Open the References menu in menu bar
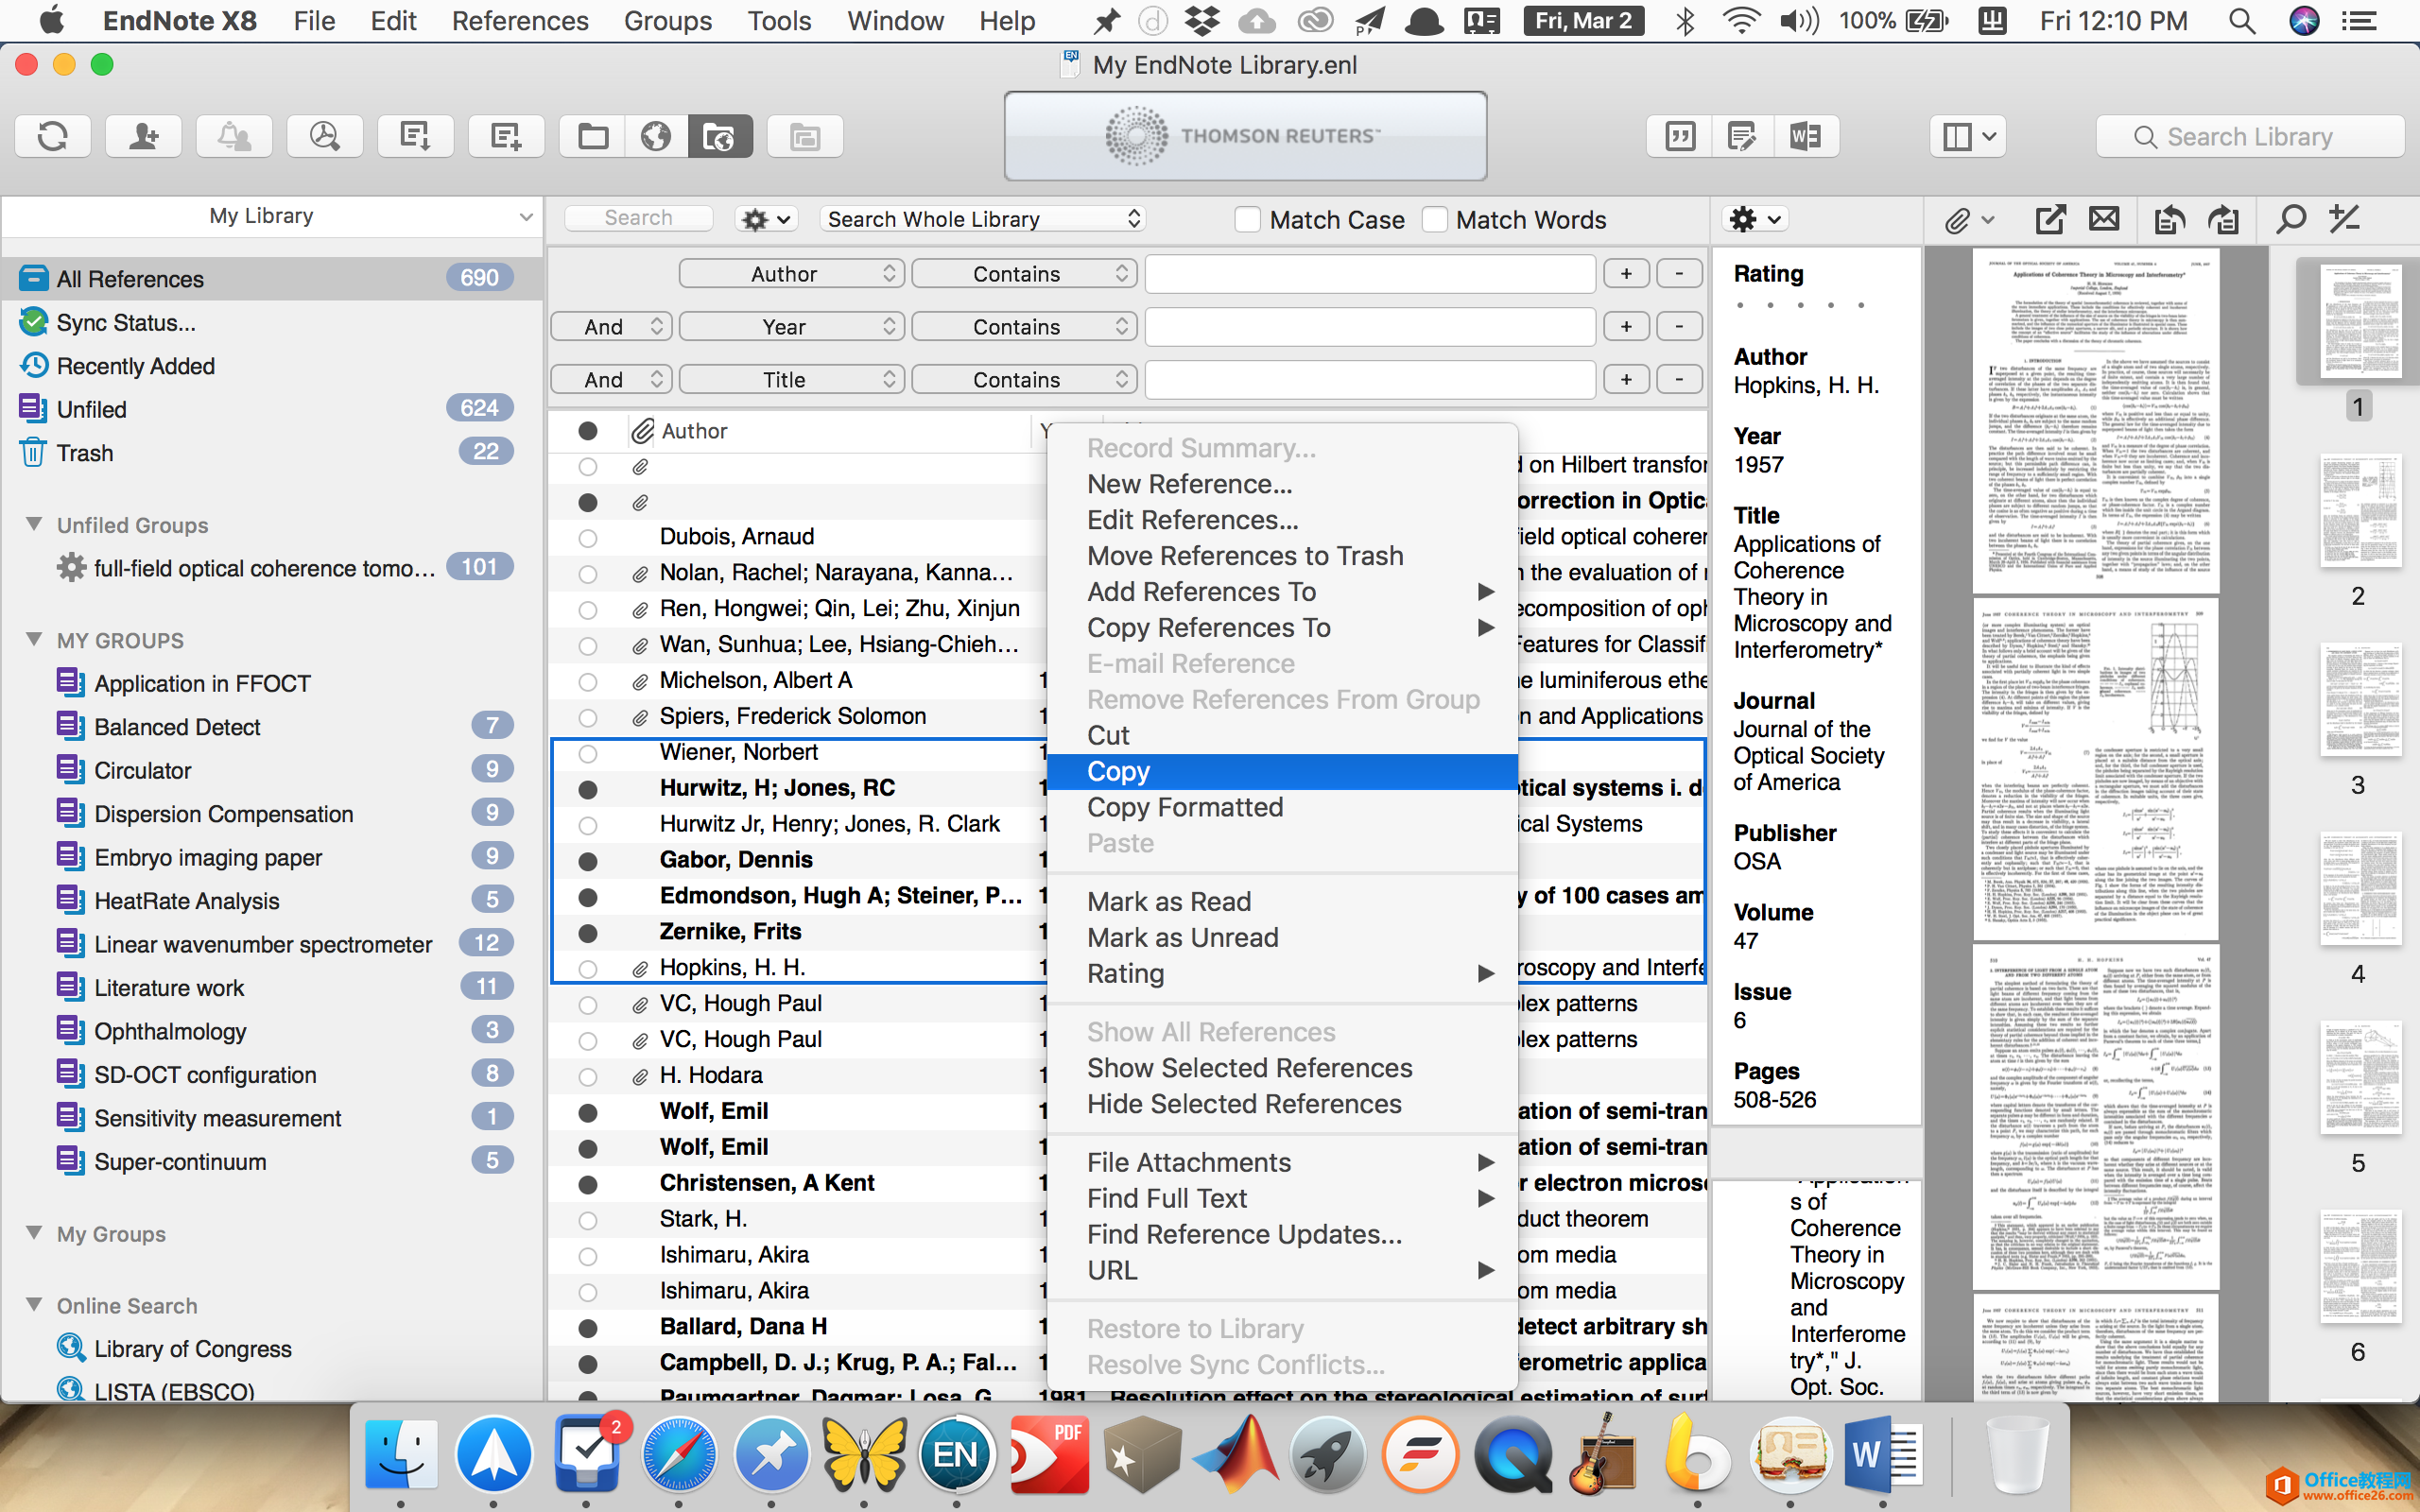The width and height of the screenshot is (2420, 1512). [519, 21]
